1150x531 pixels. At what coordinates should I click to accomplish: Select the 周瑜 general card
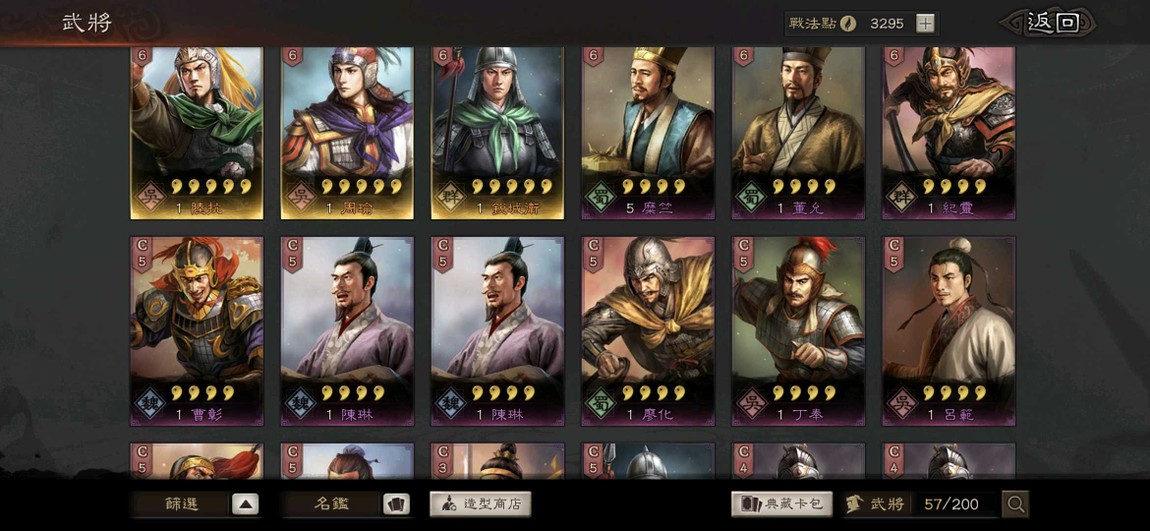[347, 133]
